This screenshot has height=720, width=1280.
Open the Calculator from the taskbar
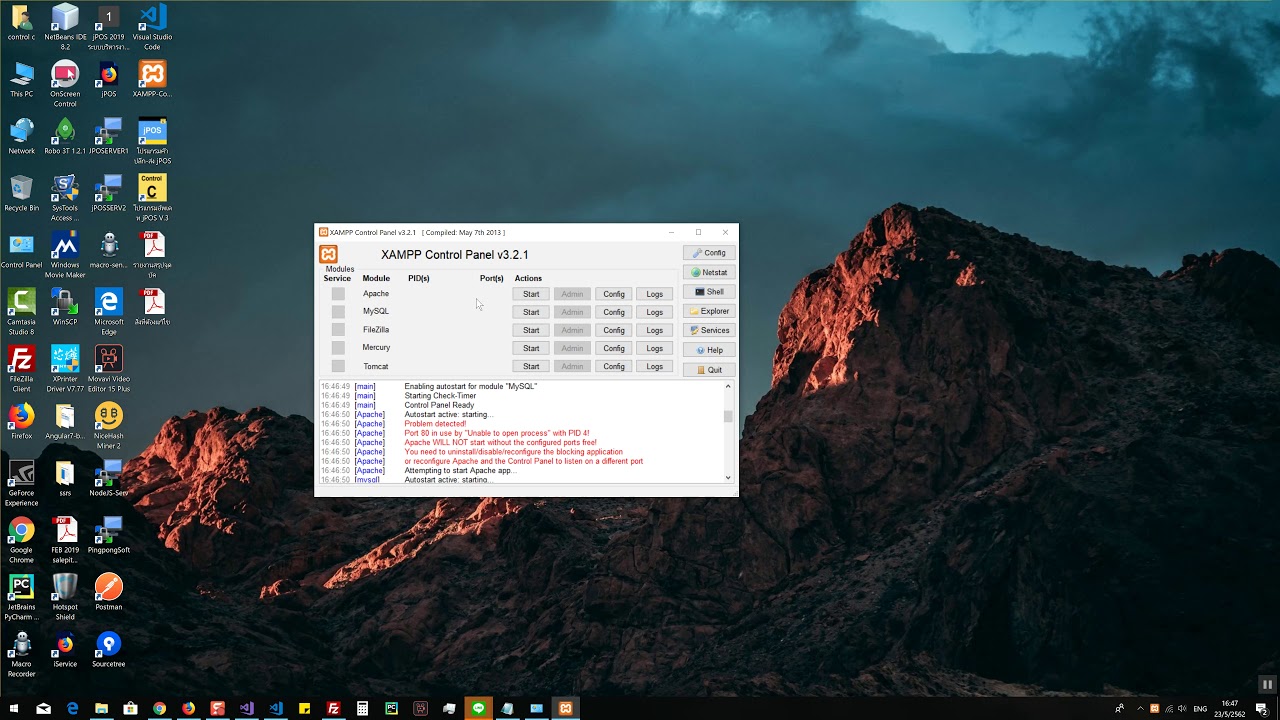[x=362, y=708]
